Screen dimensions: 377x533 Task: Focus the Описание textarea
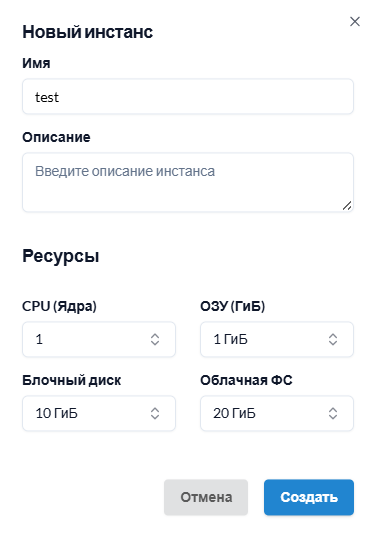pos(188,183)
